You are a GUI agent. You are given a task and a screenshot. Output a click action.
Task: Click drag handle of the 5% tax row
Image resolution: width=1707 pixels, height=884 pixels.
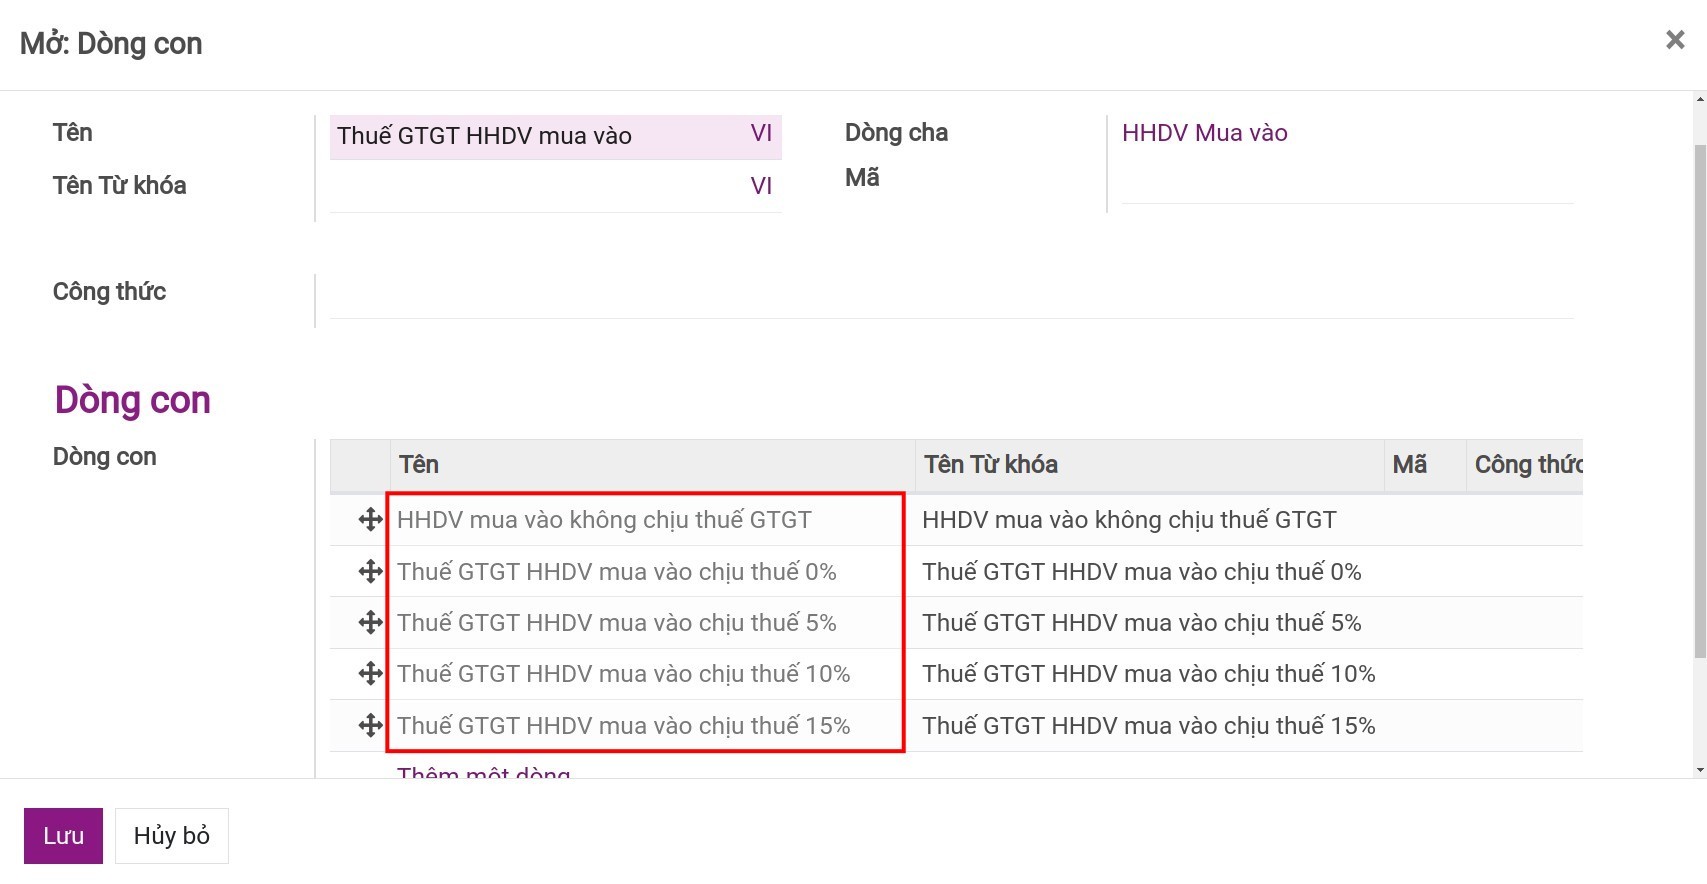point(370,623)
